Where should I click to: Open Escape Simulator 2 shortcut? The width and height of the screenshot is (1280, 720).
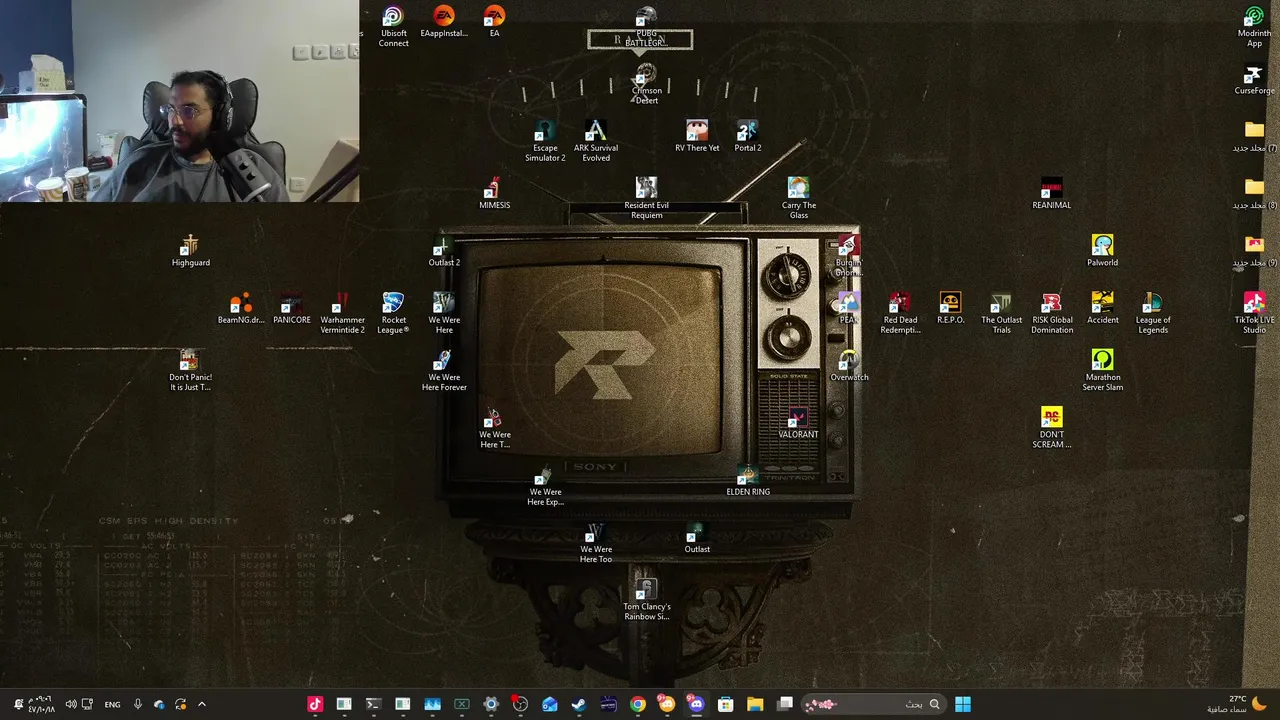545,141
